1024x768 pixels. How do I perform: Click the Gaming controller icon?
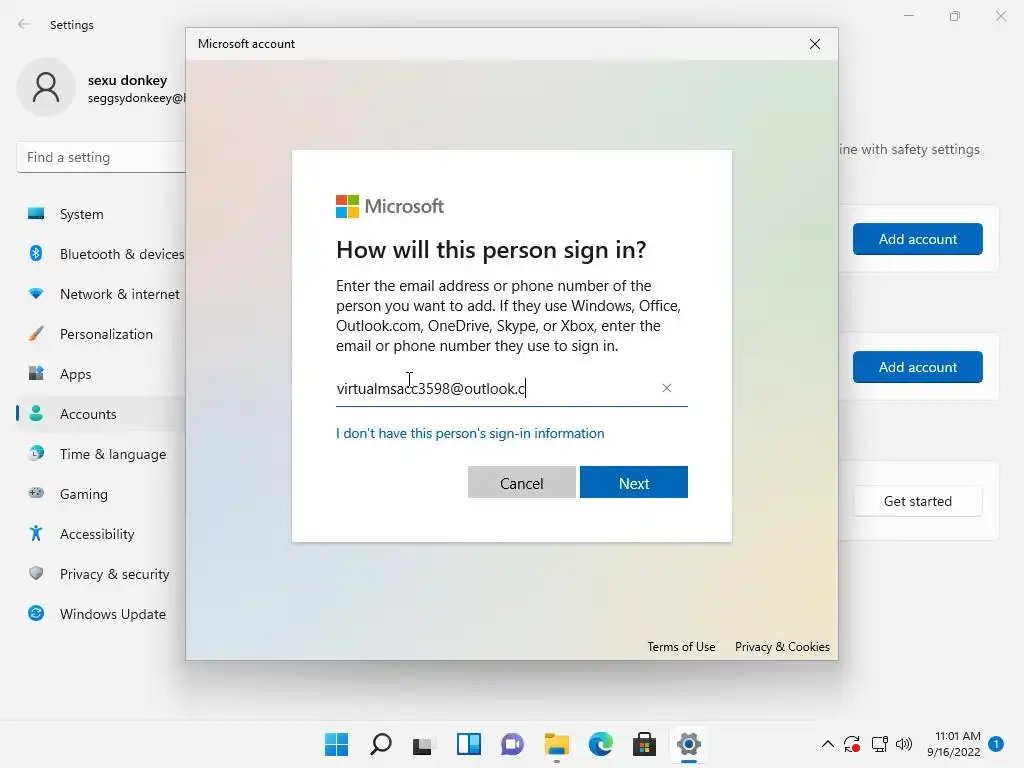[36, 493]
